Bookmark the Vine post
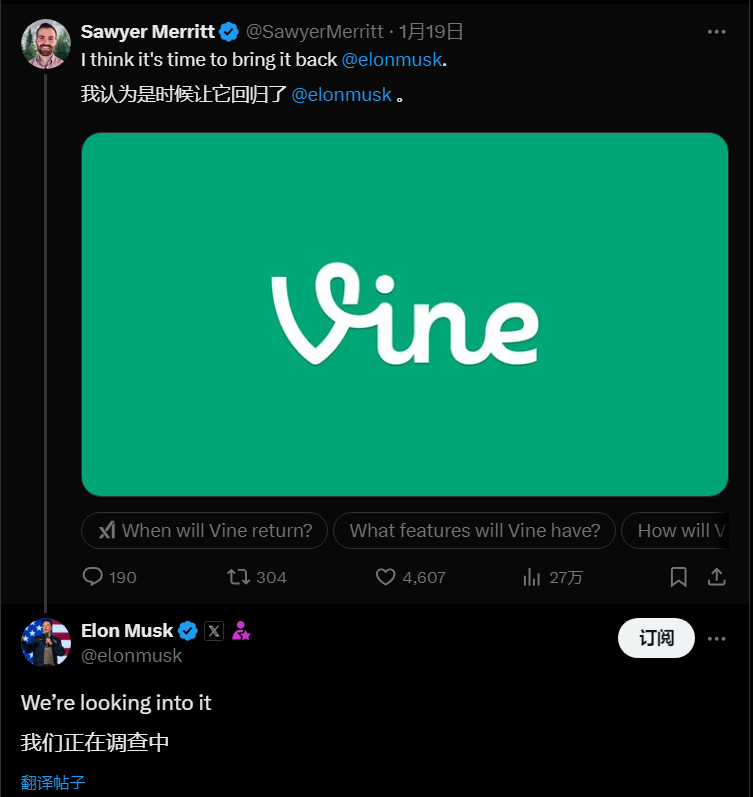Image resolution: width=753 pixels, height=797 pixels. [678, 577]
